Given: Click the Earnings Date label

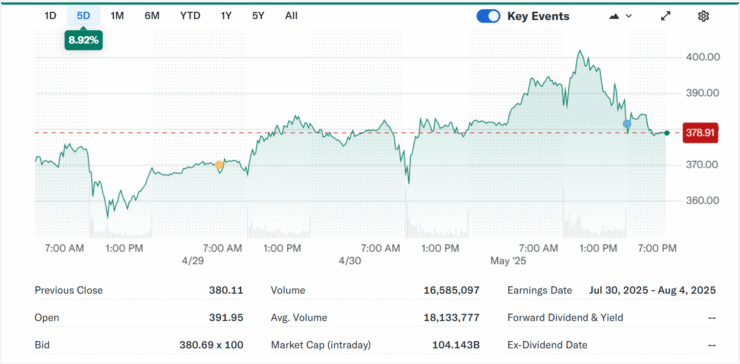Looking at the screenshot, I should 539,290.
